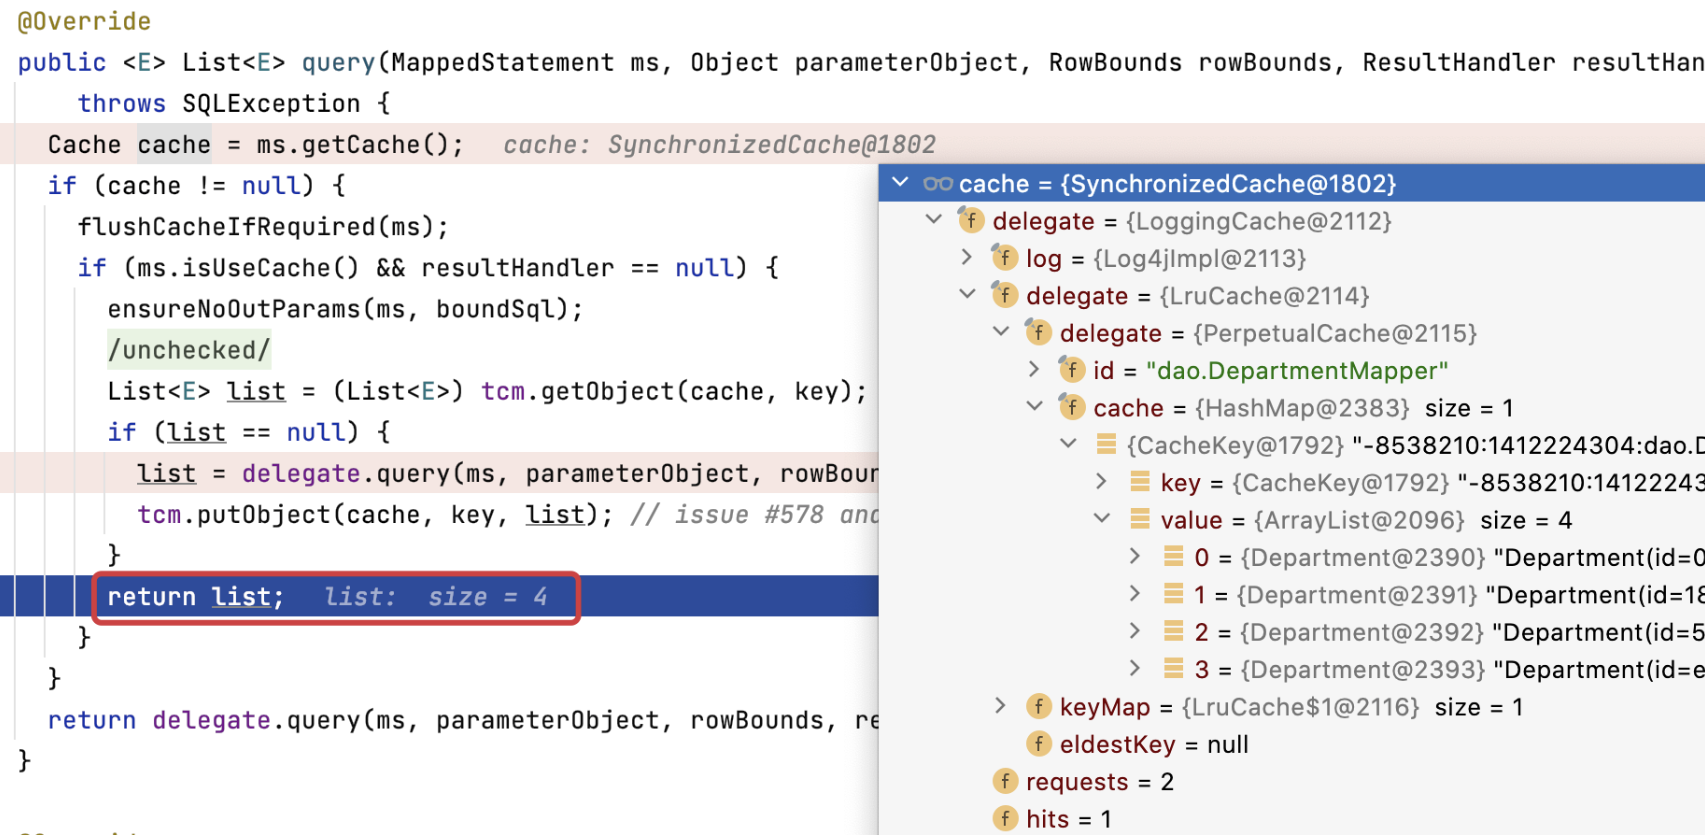Collapse the delegate LruCache node
The width and height of the screenshot is (1705, 835).
click(x=967, y=295)
